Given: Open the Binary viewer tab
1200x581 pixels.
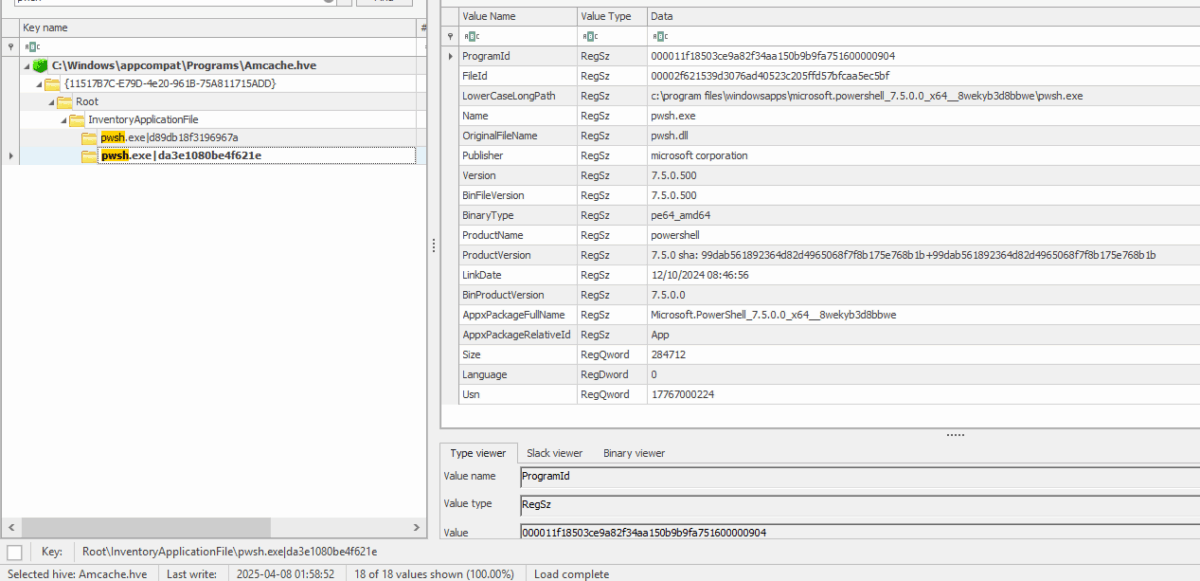Looking at the screenshot, I should pyautogui.click(x=633, y=453).
